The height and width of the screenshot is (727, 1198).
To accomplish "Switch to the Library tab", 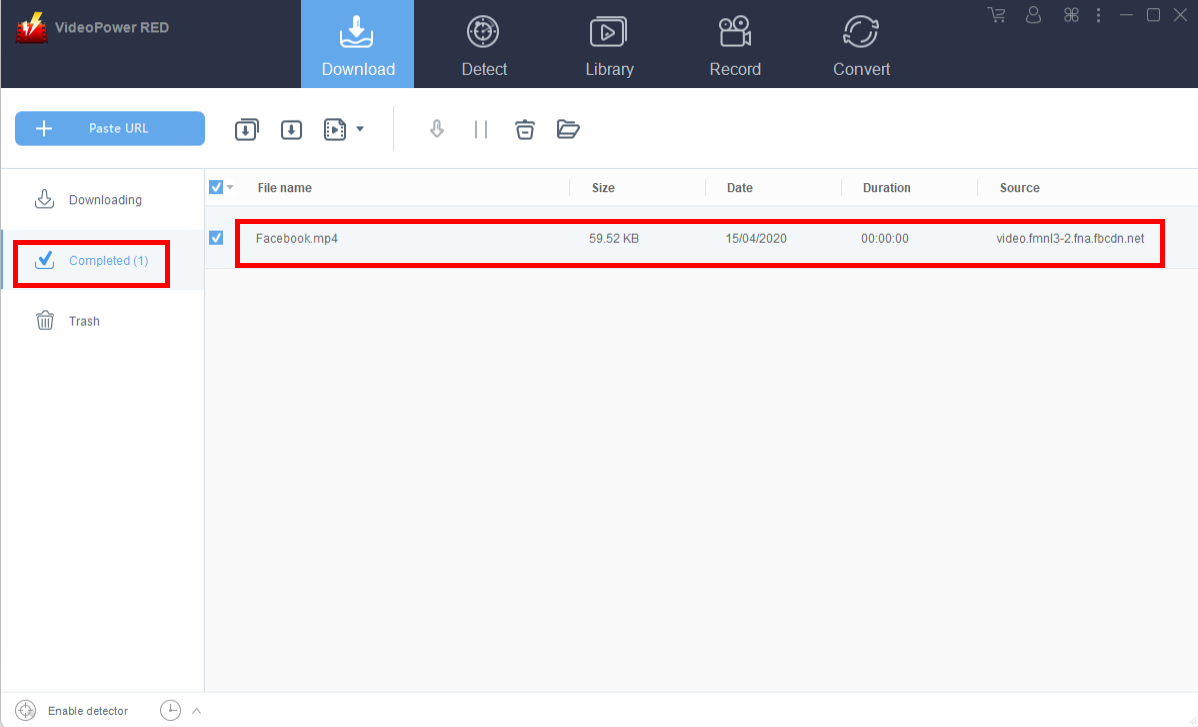I will 609,43.
